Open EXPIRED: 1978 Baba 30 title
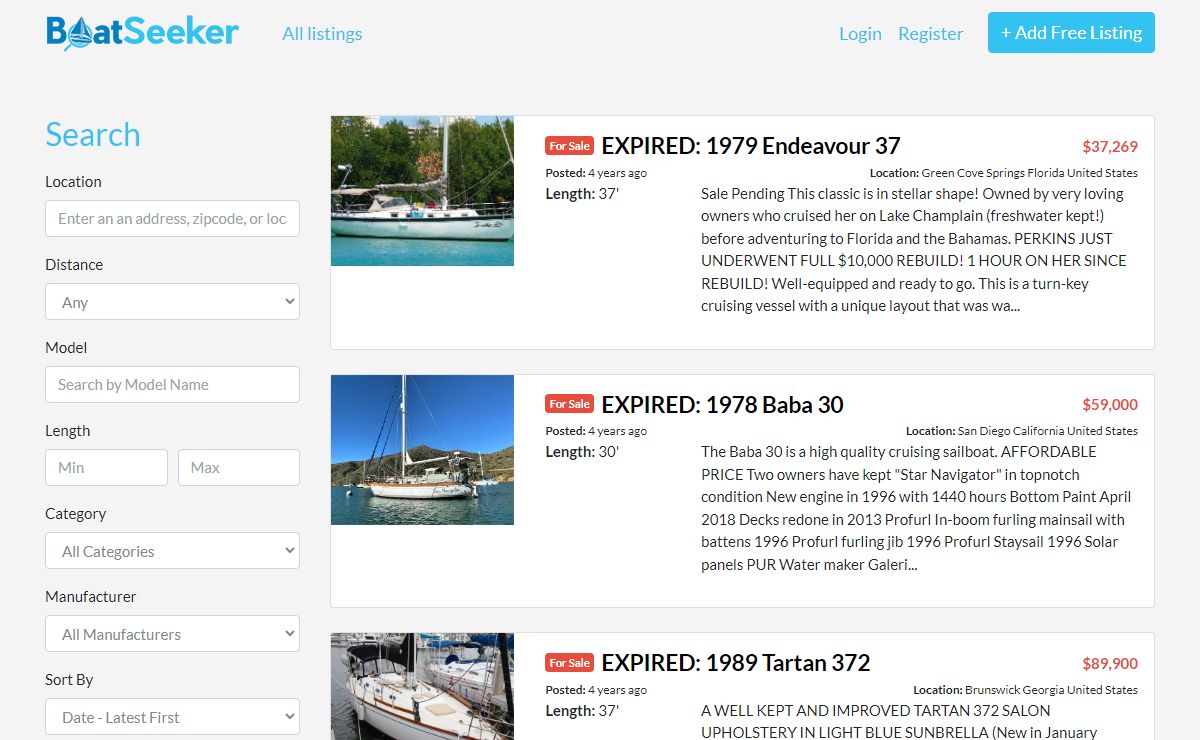The image size is (1200, 740). (x=722, y=405)
